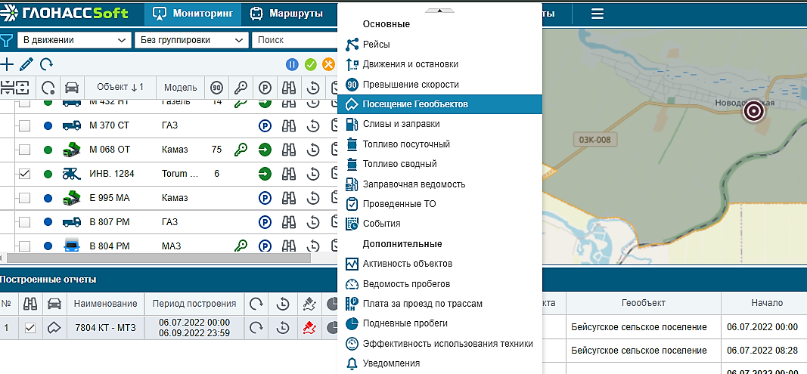Image resolution: width=807 pixels, height=374 pixels.
Task: Select Топливо посуточный report
Action: (x=439, y=144)
